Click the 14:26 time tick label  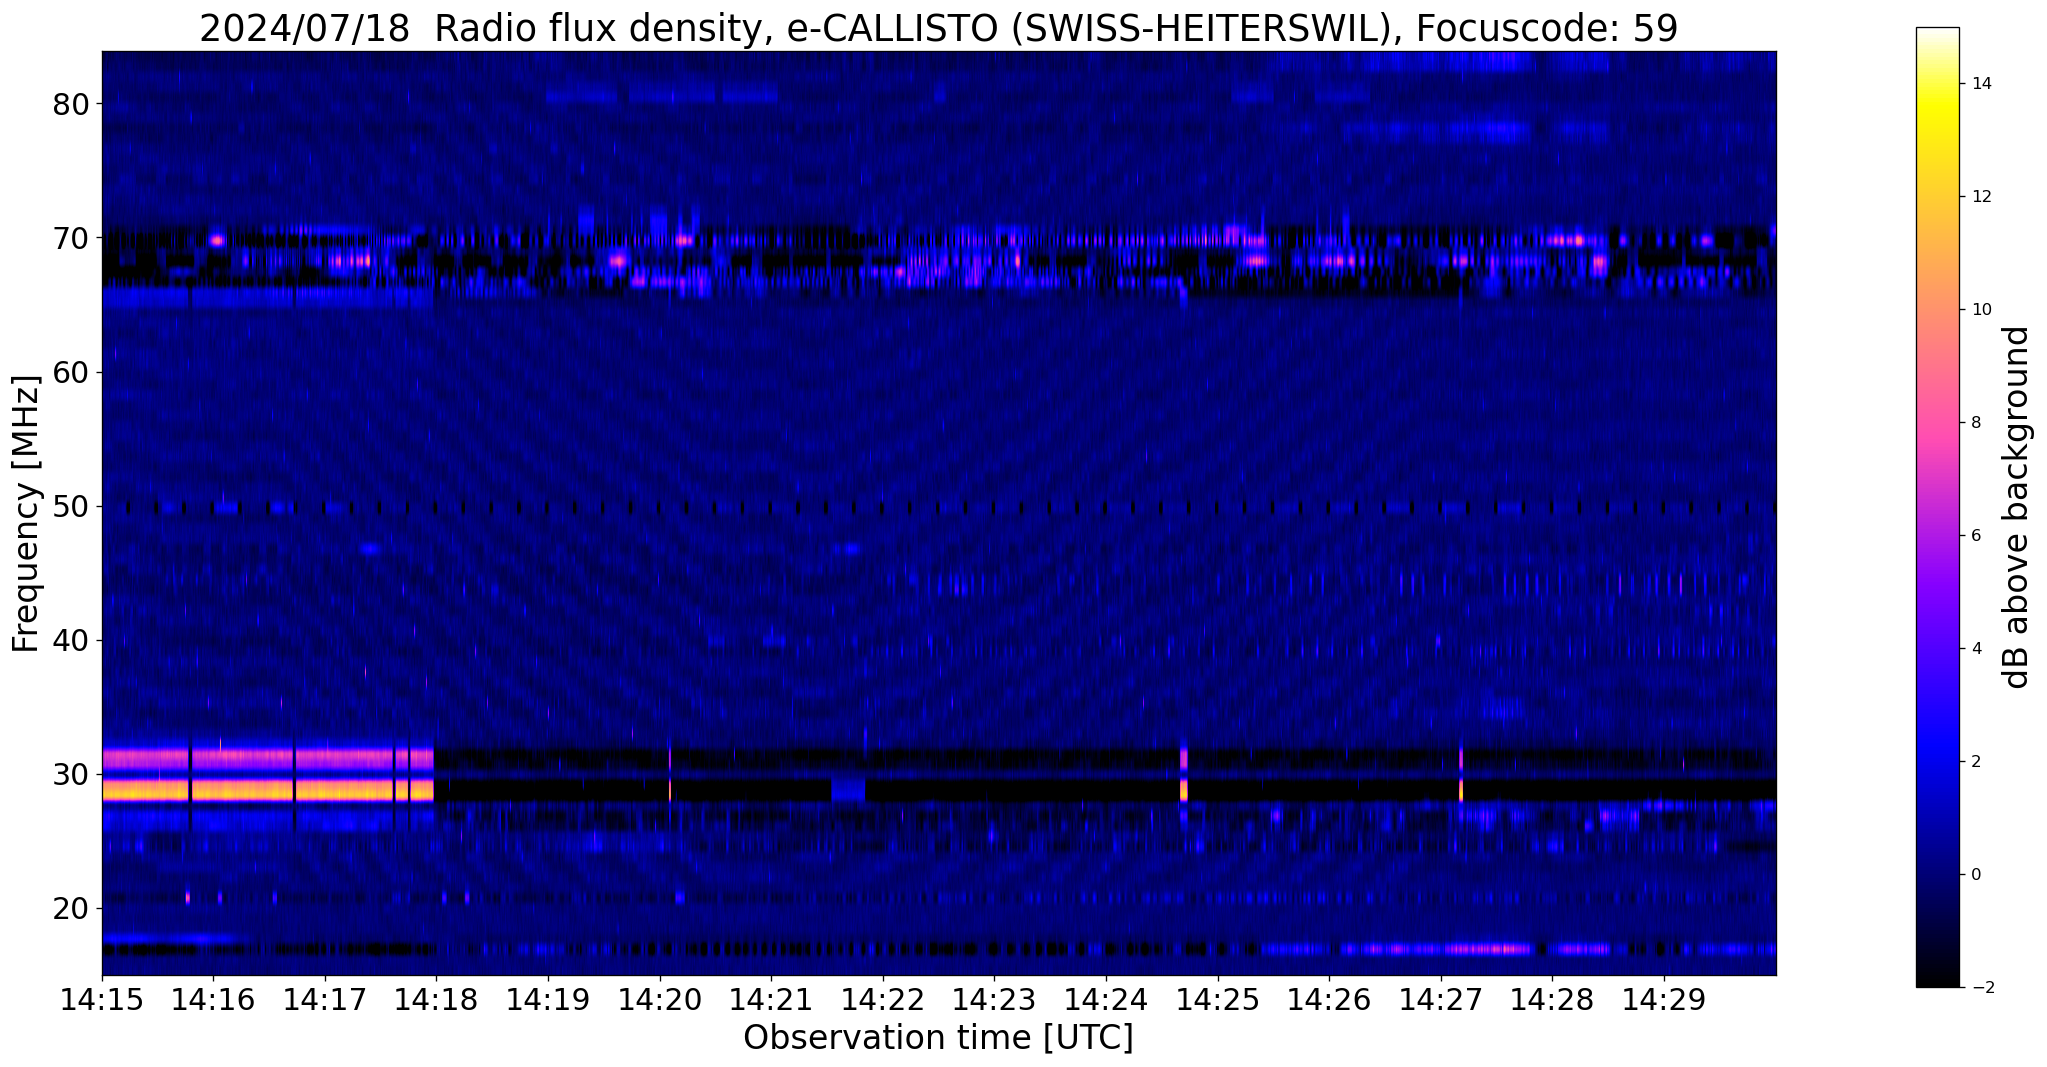tap(1329, 1000)
